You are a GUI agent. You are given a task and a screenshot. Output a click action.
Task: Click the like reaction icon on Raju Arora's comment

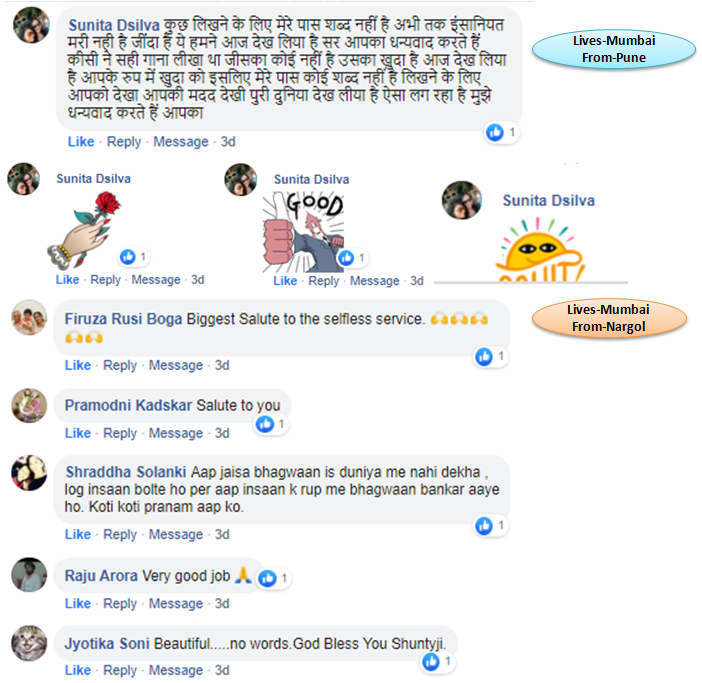coord(267,578)
